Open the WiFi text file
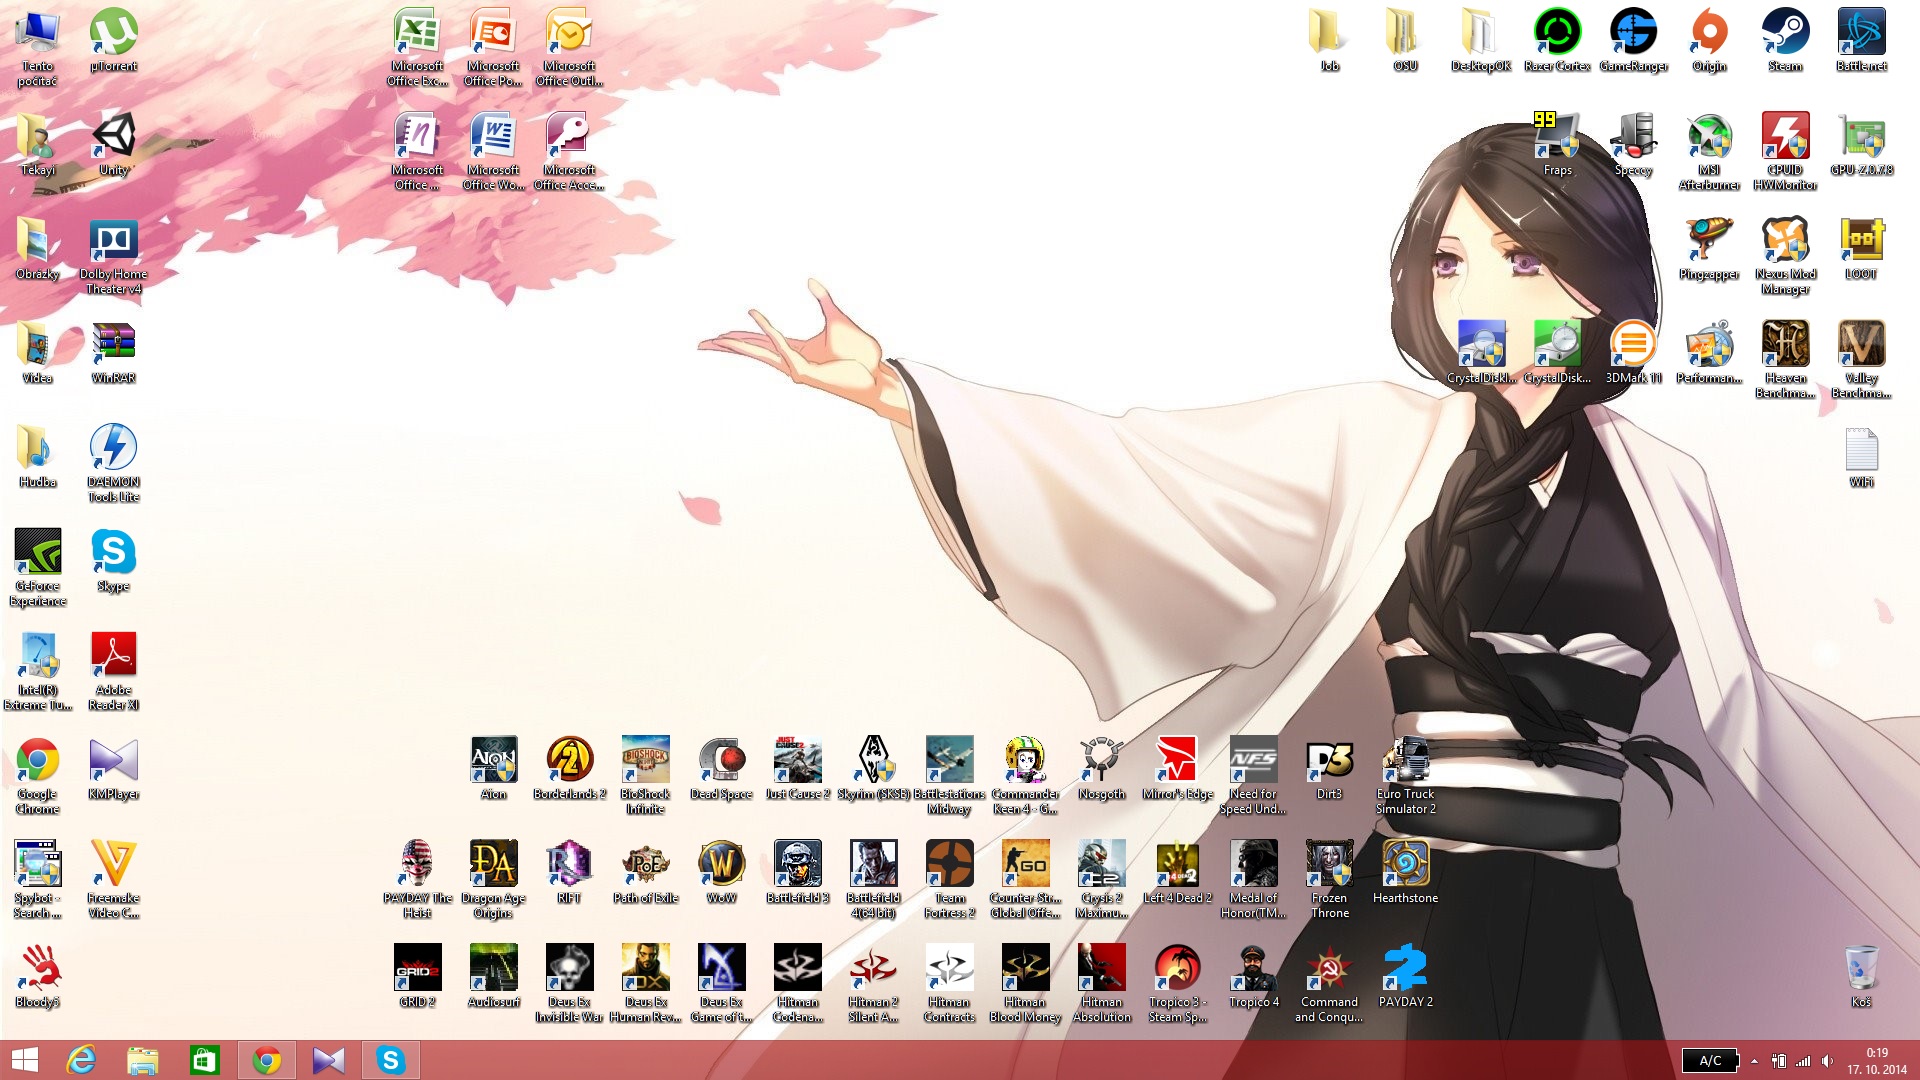Screen dimensions: 1920x1080 coord(1861,450)
